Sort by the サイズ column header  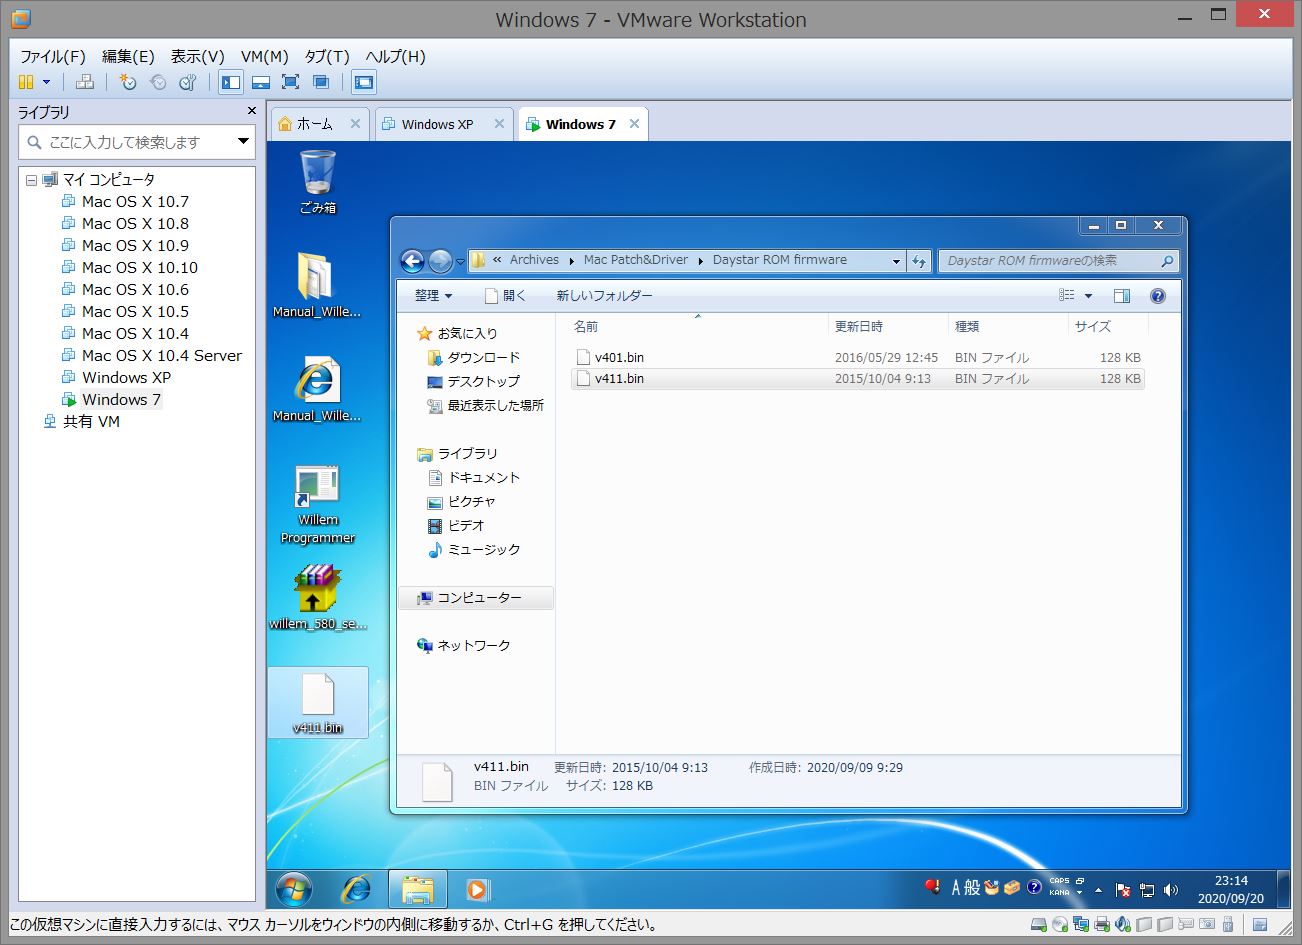pyautogui.click(x=1108, y=327)
